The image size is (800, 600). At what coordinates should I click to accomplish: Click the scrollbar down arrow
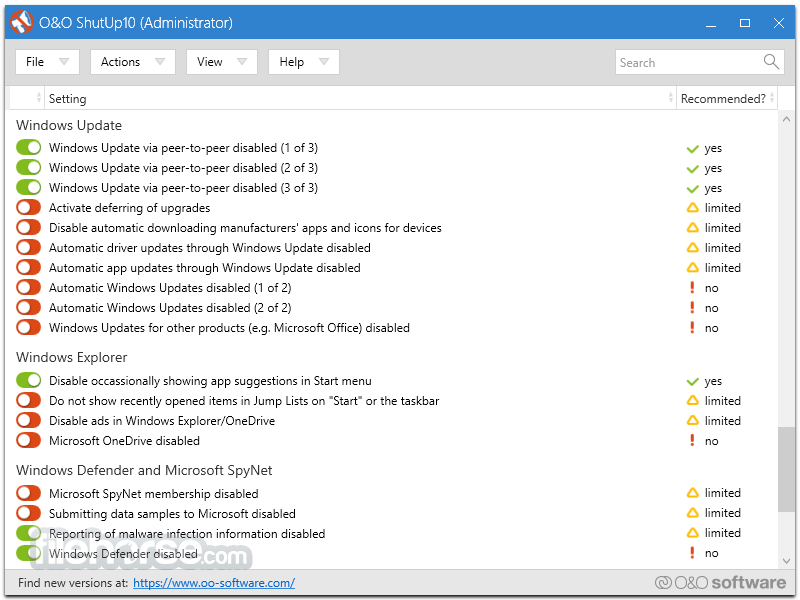[x=786, y=561]
